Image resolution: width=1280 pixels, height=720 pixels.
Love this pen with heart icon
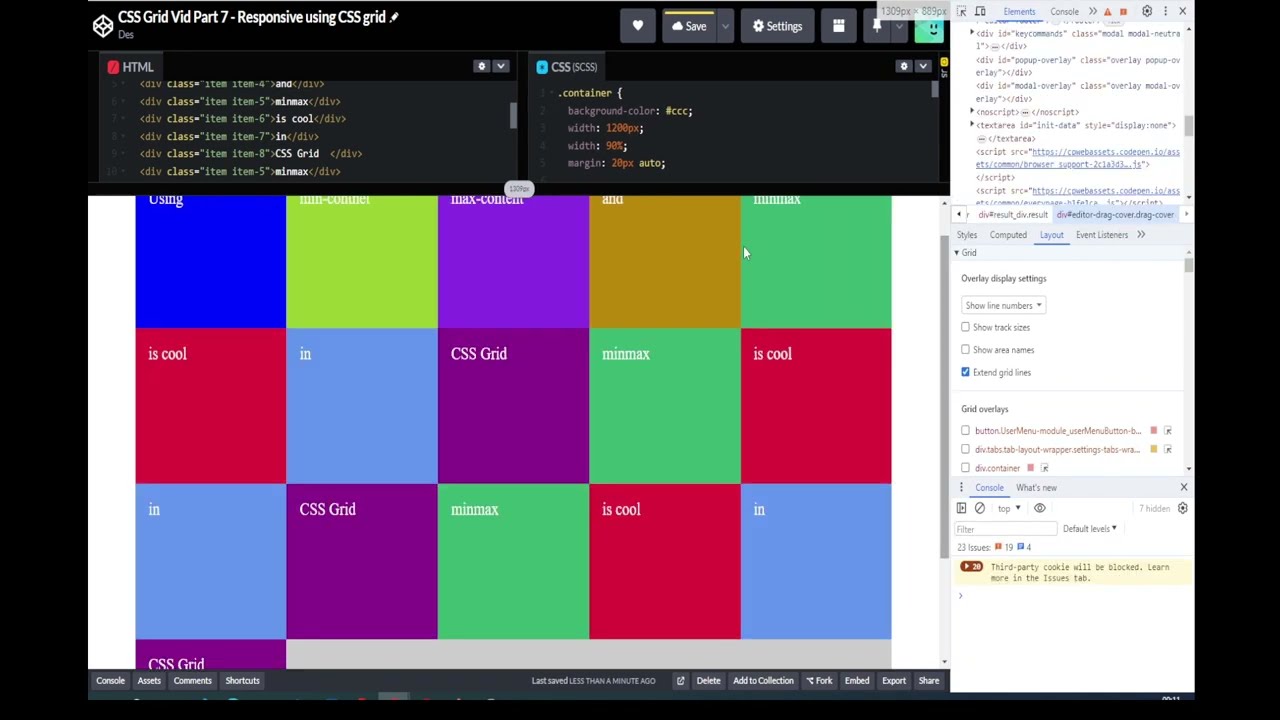click(638, 26)
